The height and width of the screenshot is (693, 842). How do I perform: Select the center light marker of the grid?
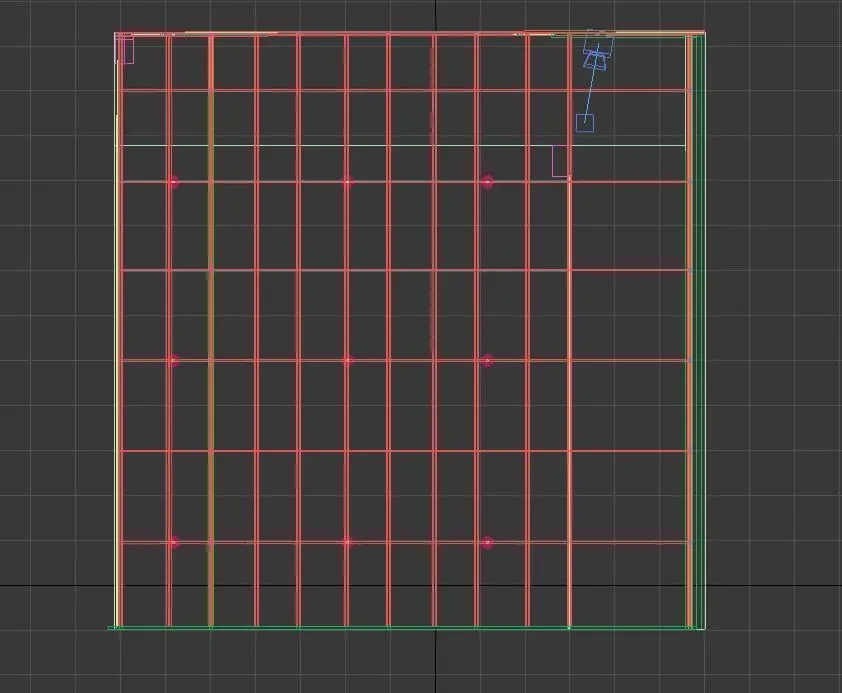[x=347, y=361]
